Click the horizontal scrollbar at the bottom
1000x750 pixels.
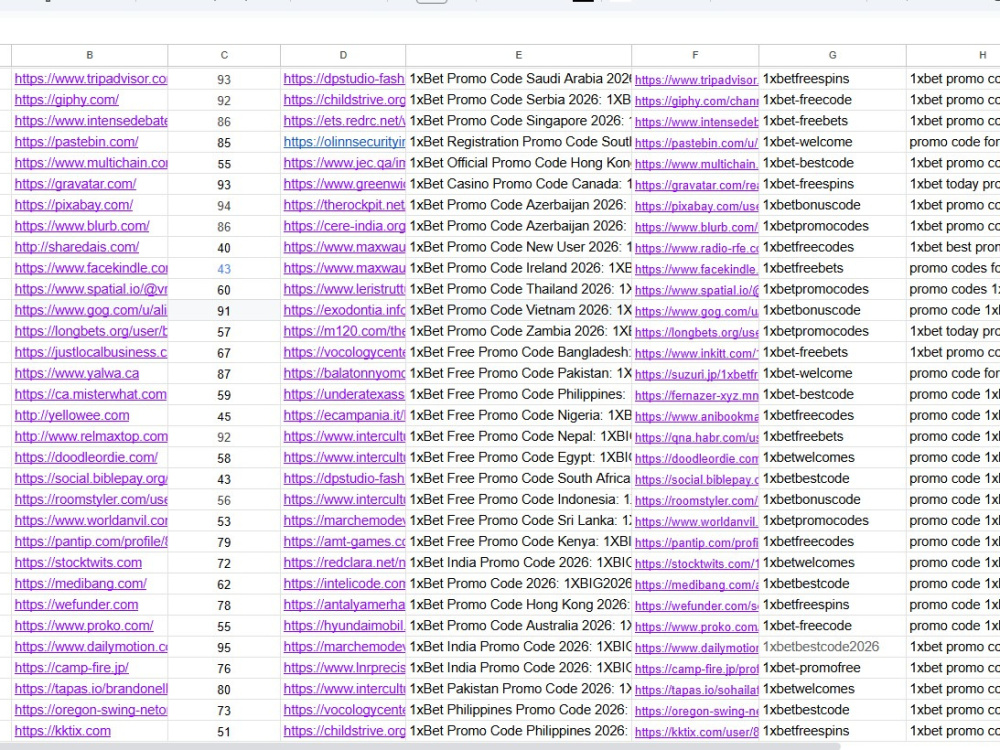421,746
